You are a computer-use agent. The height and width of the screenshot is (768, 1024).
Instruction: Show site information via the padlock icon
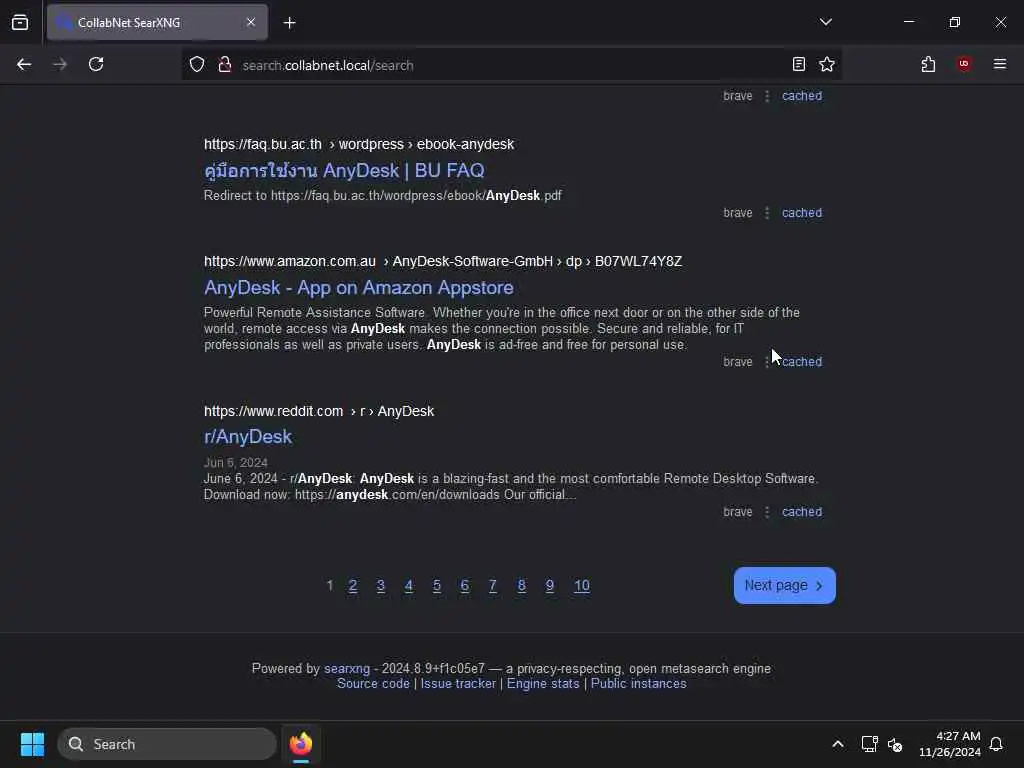tap(225, 65)
